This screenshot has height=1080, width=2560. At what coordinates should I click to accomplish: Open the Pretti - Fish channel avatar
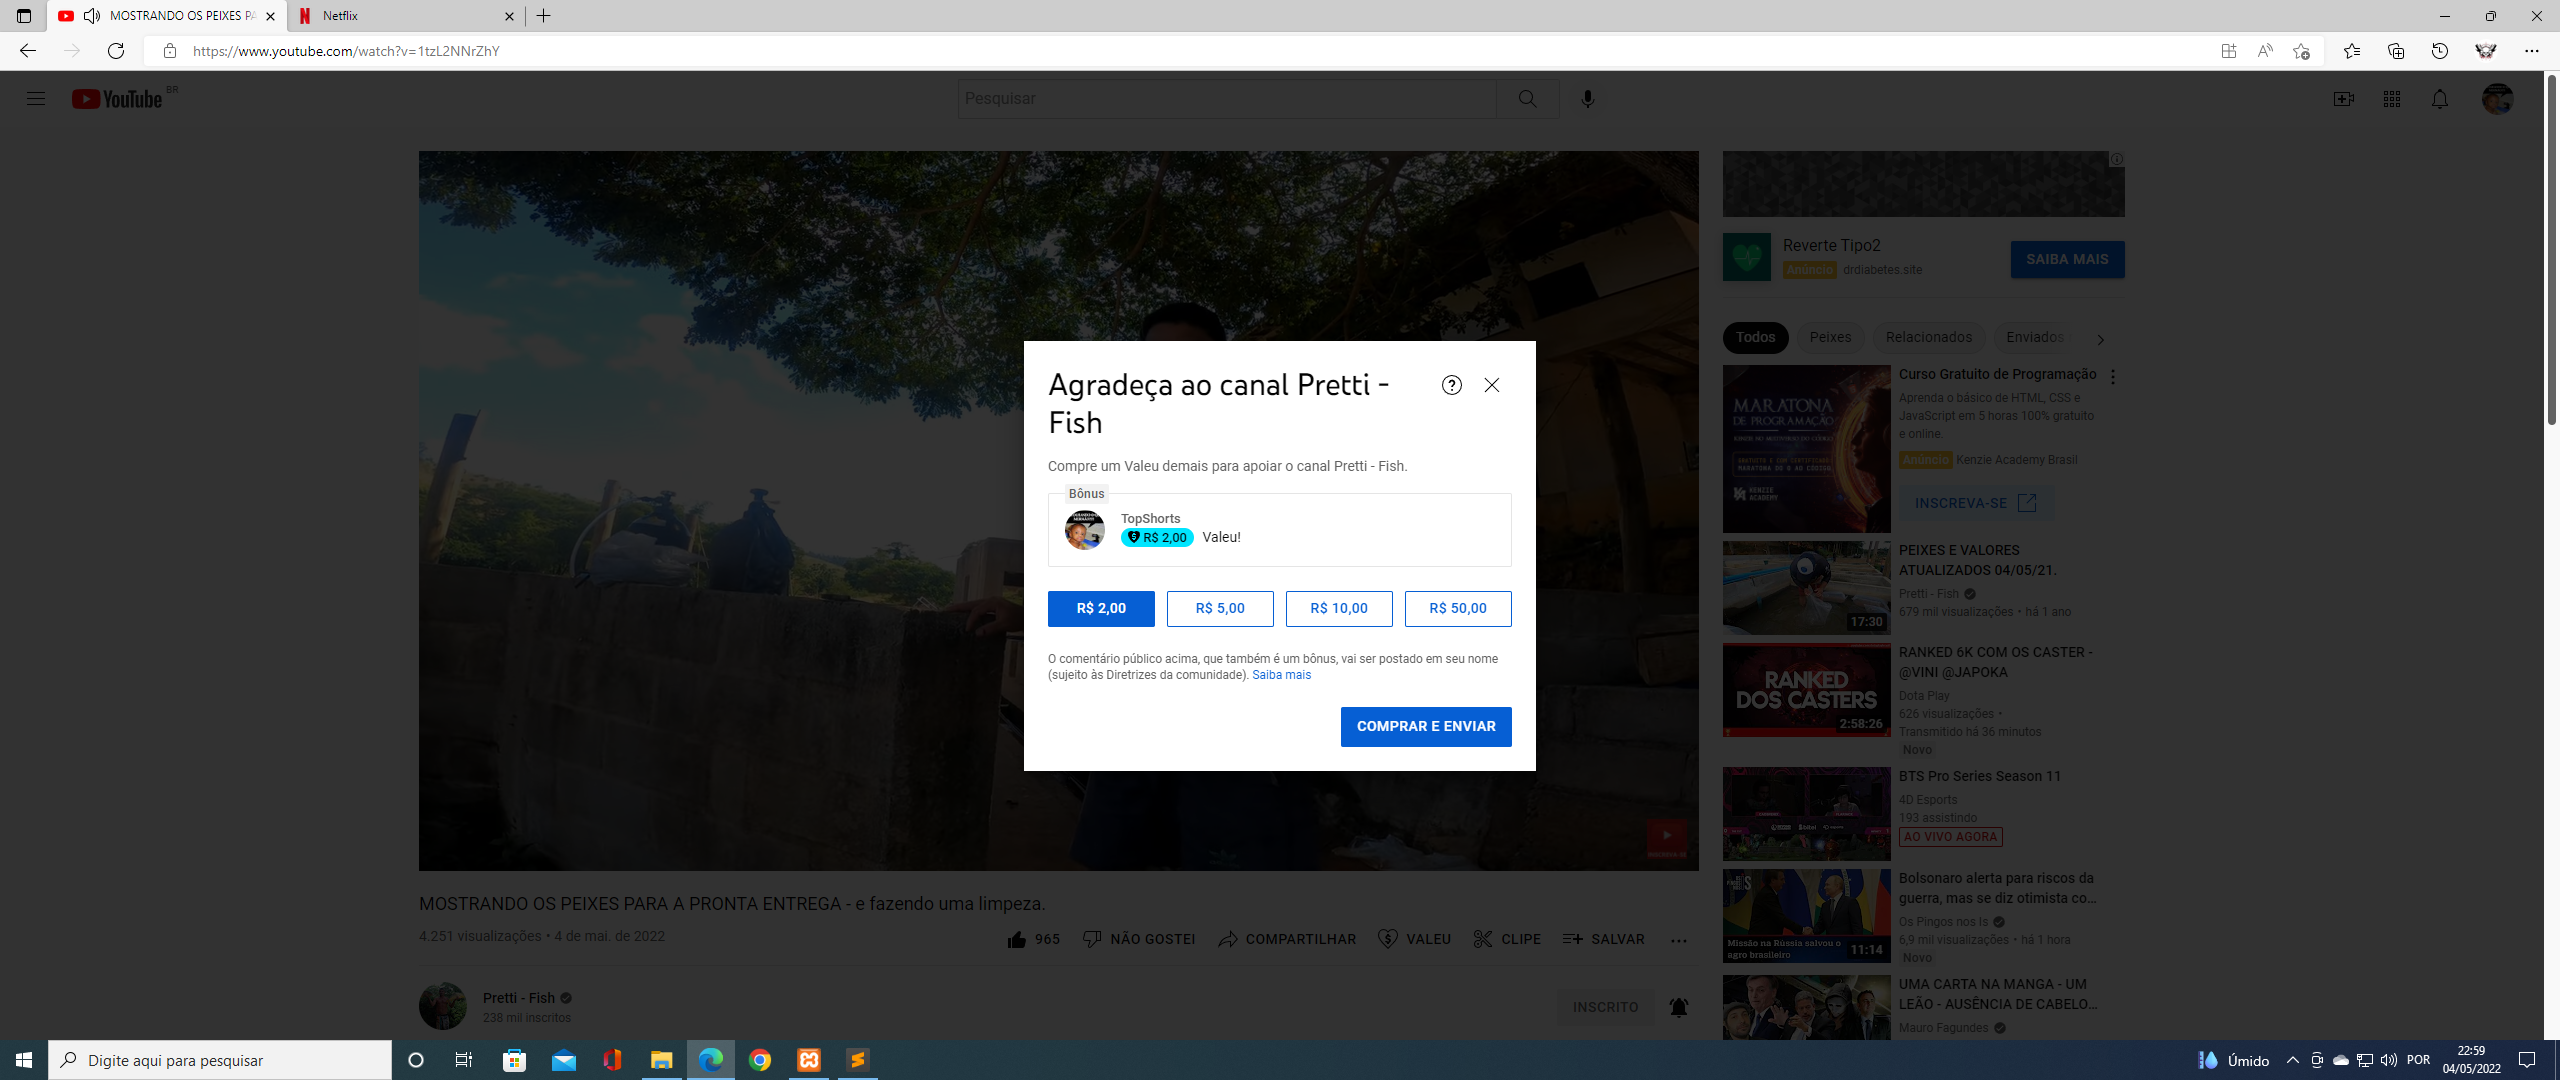(x=442, y=1006)
